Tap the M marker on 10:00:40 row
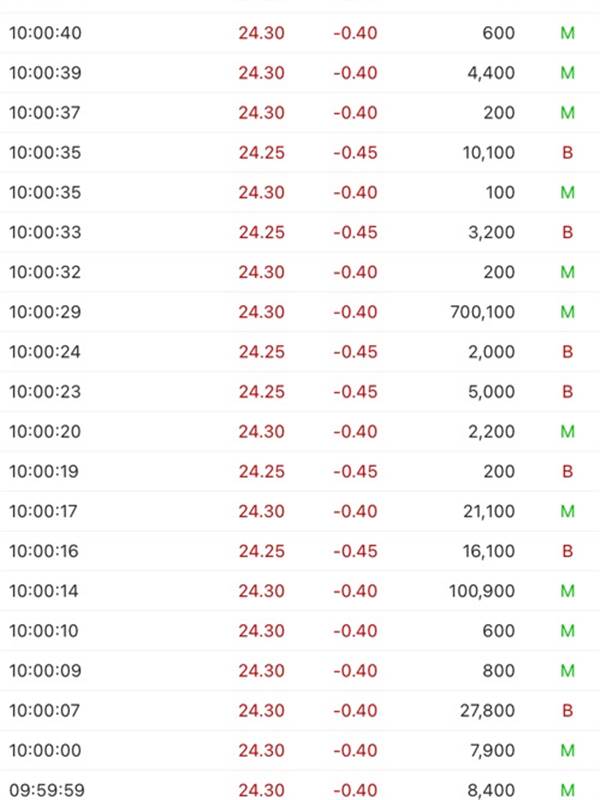Viewport: 600px width, 800px height. tap(567, 33)
